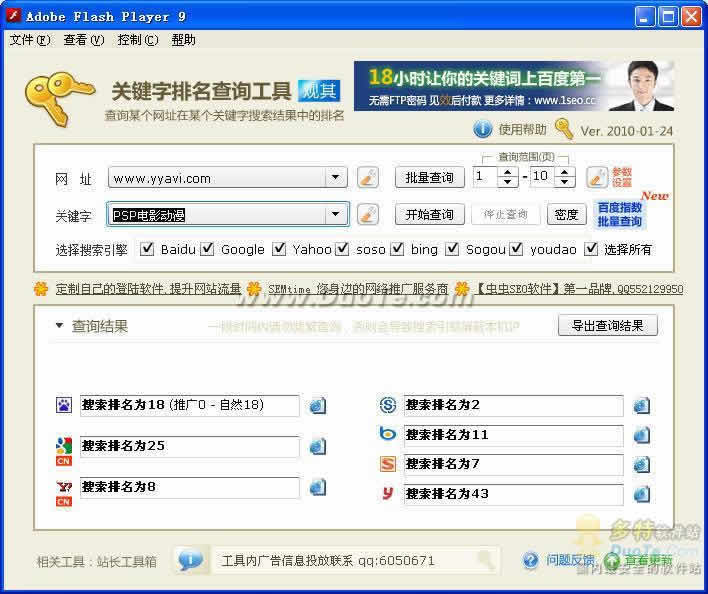
Task: Click the Yahoo CN logo icon
Action: click(64, 493)
